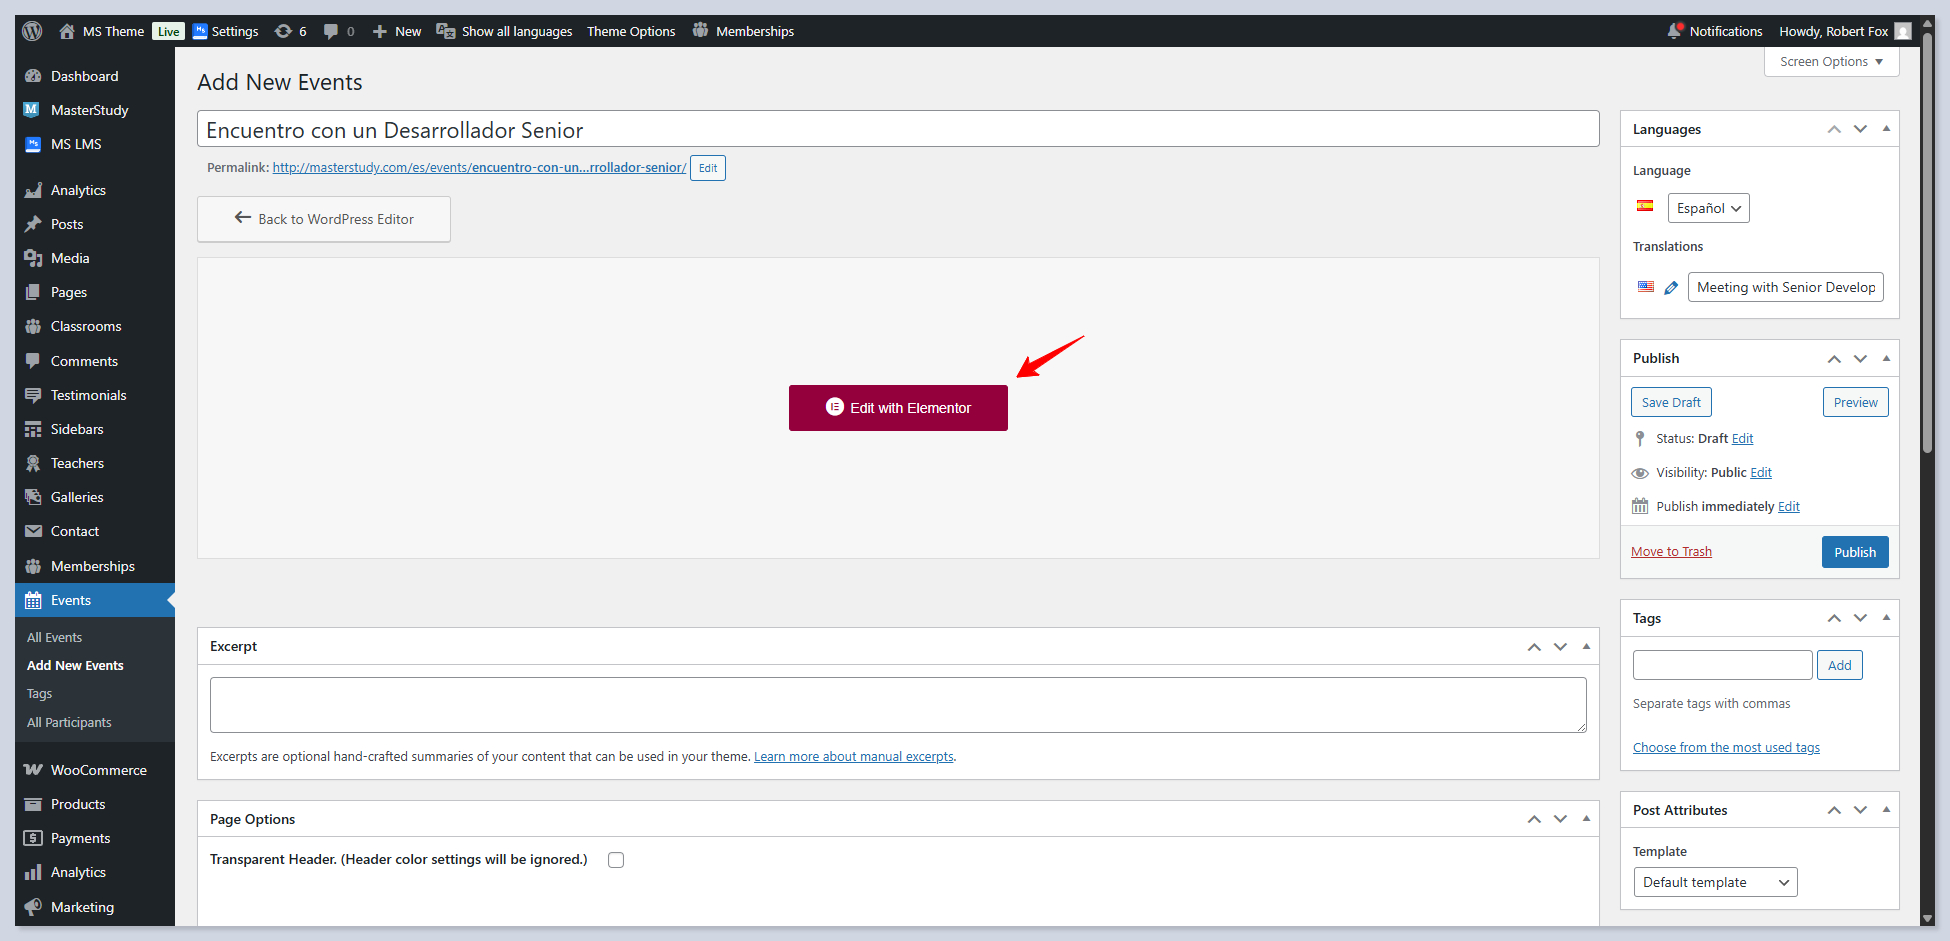
Task: Click the Galleries sidebar icon
Action: point(33,497)
